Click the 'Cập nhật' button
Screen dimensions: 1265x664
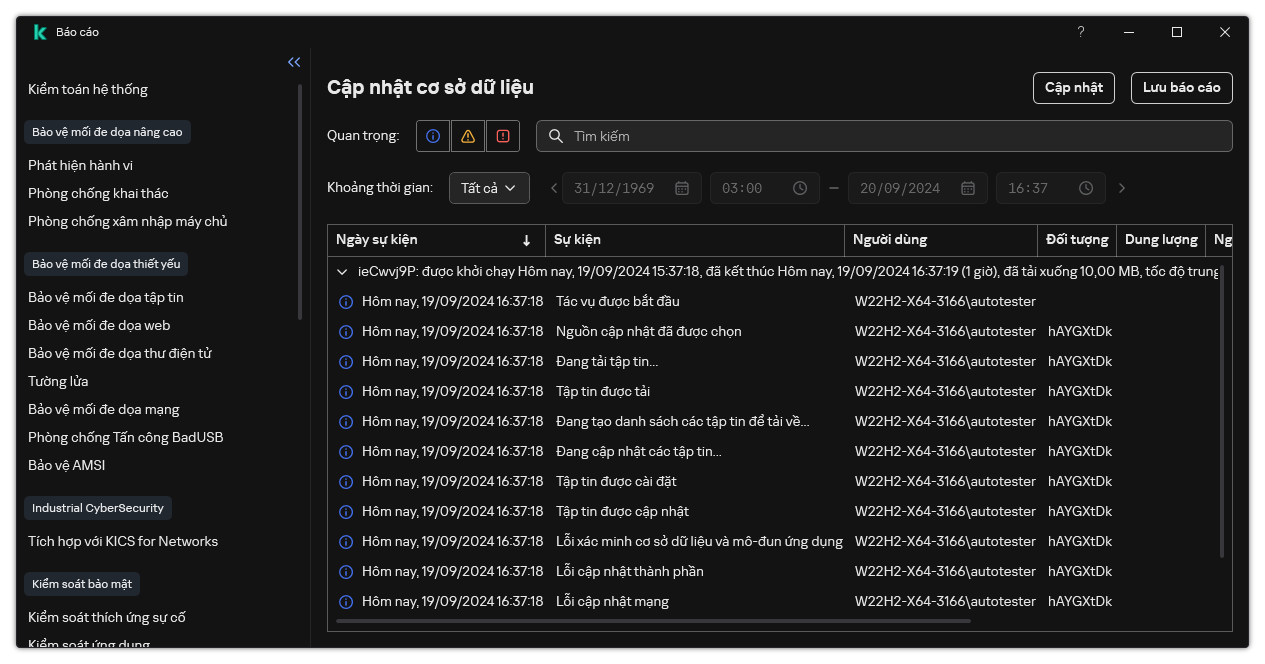point(1073,88)
